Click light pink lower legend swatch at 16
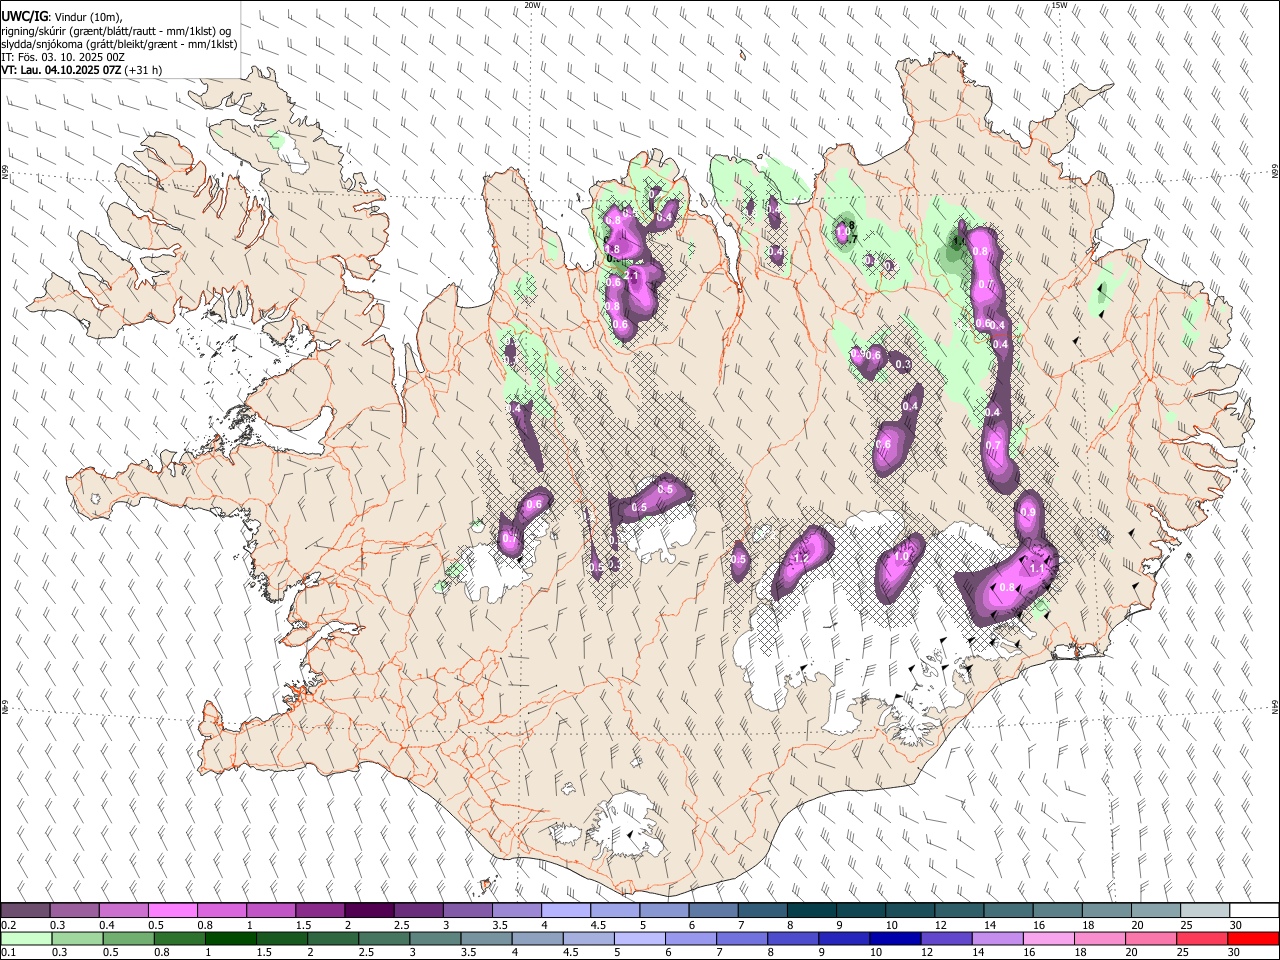 (1048, 938)
